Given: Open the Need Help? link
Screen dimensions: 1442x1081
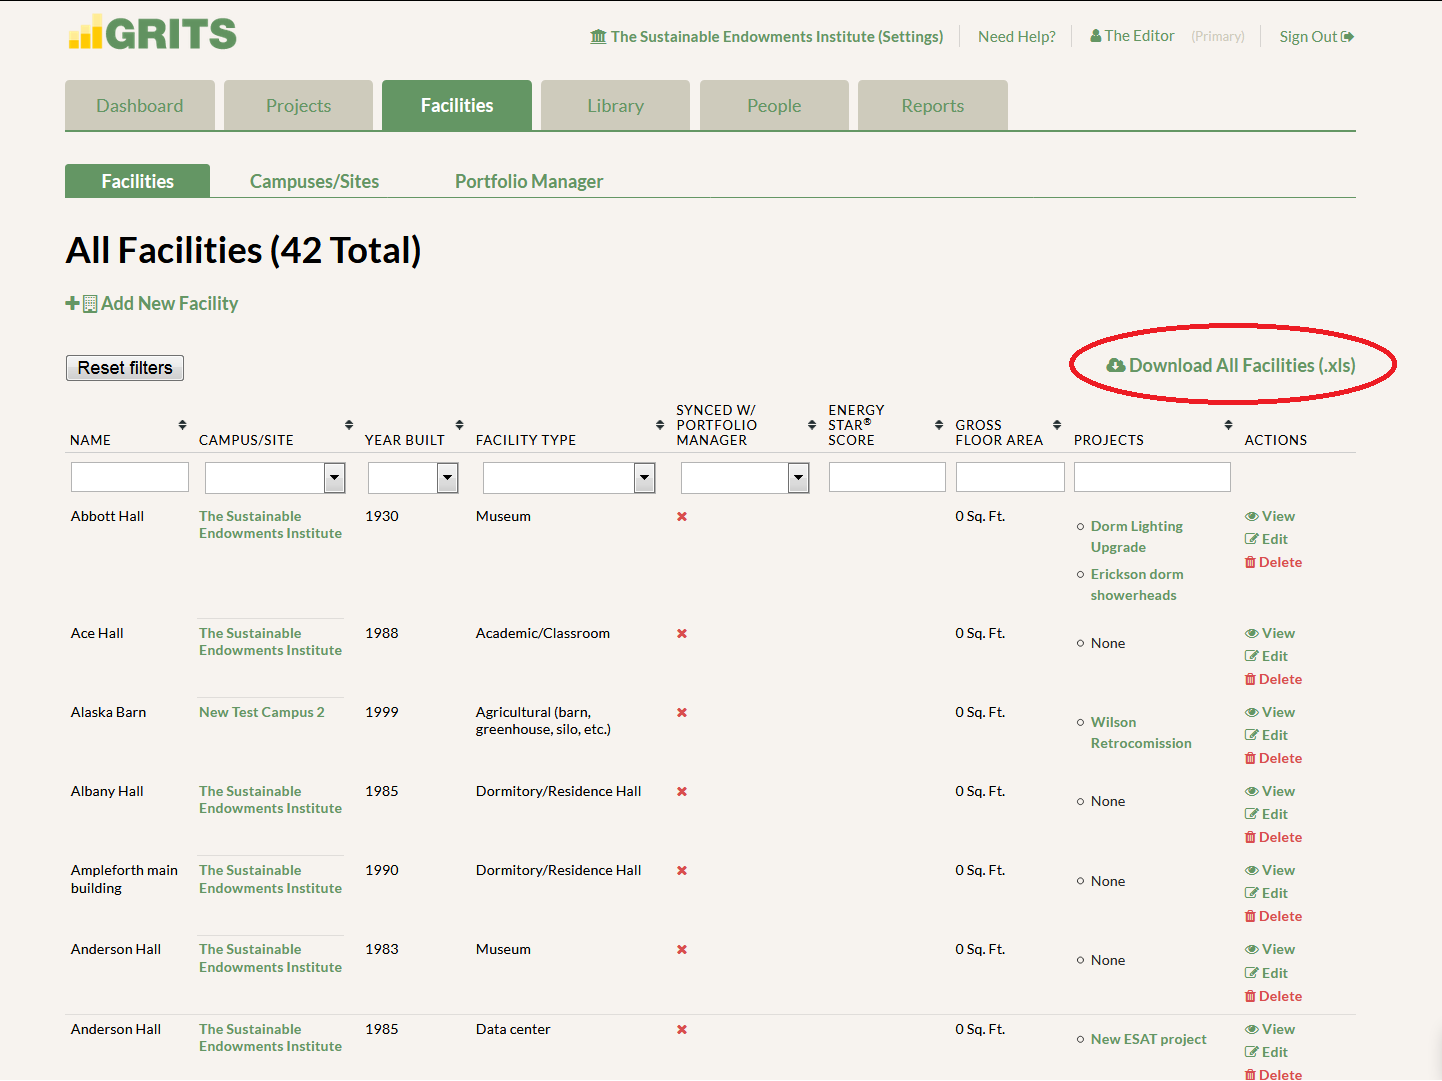Looking at the screenshot, I should point(1017,37).
